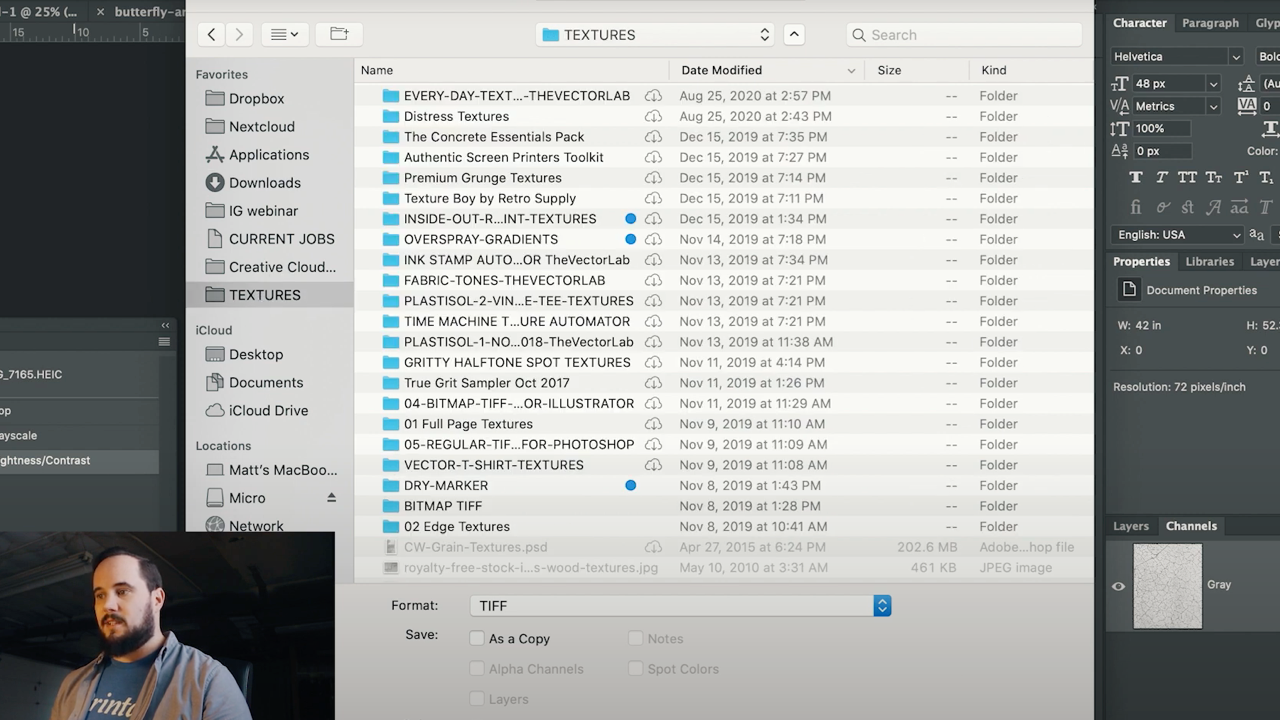
Task: Toggle the Notes checkbox
Action: (x=636, y=638)
